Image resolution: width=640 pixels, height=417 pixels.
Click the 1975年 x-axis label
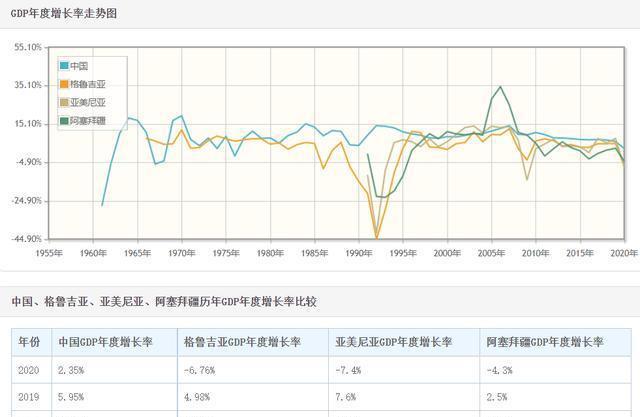coord(226,253)
